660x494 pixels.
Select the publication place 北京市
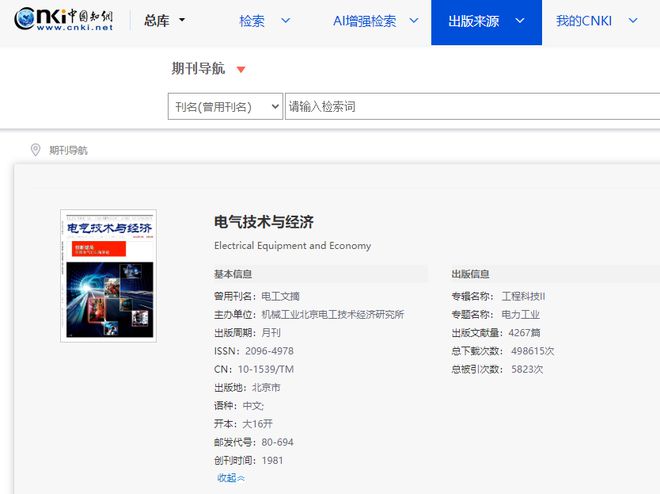pyautogui.click(x=266, y=388)
